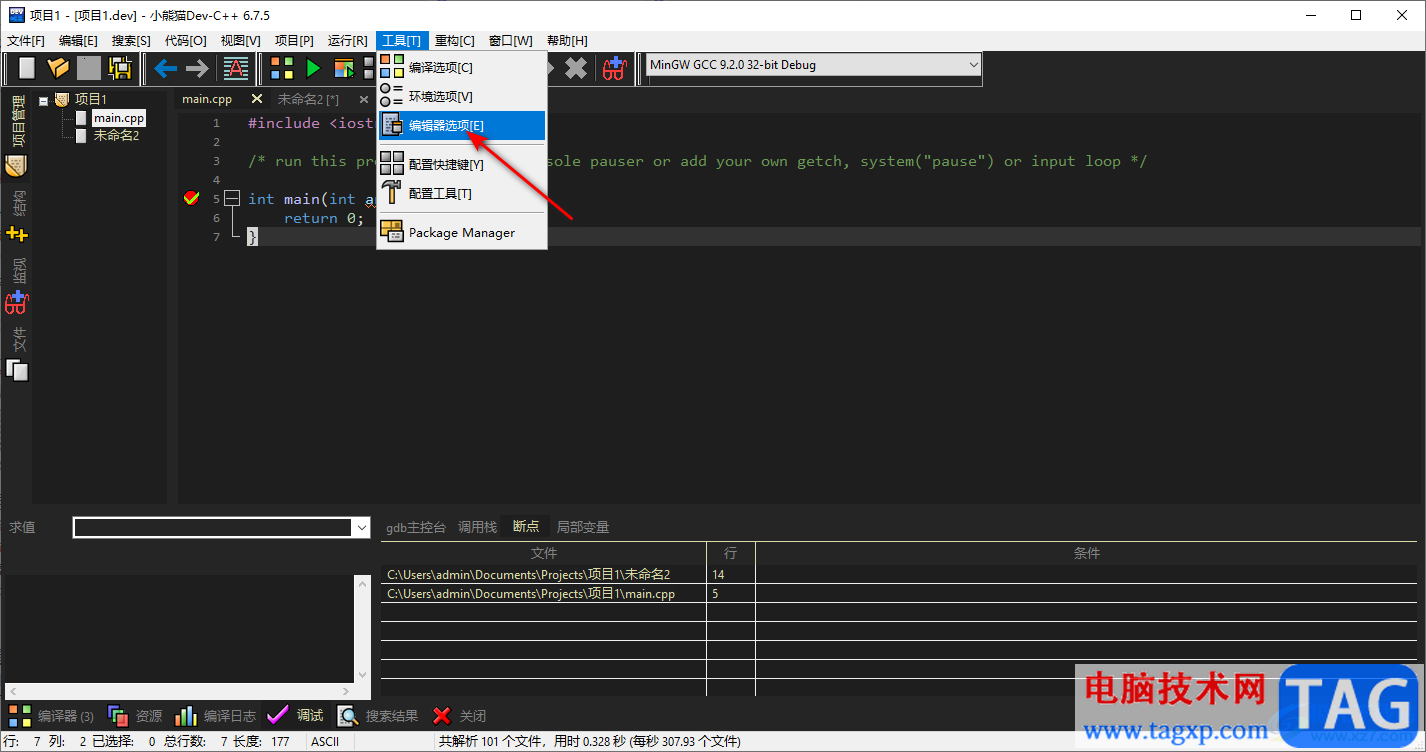Viewport: 1426px width, 752px height.
Task: Click the breakpoint marker on line 5
Action: click(x=192, y=199)
